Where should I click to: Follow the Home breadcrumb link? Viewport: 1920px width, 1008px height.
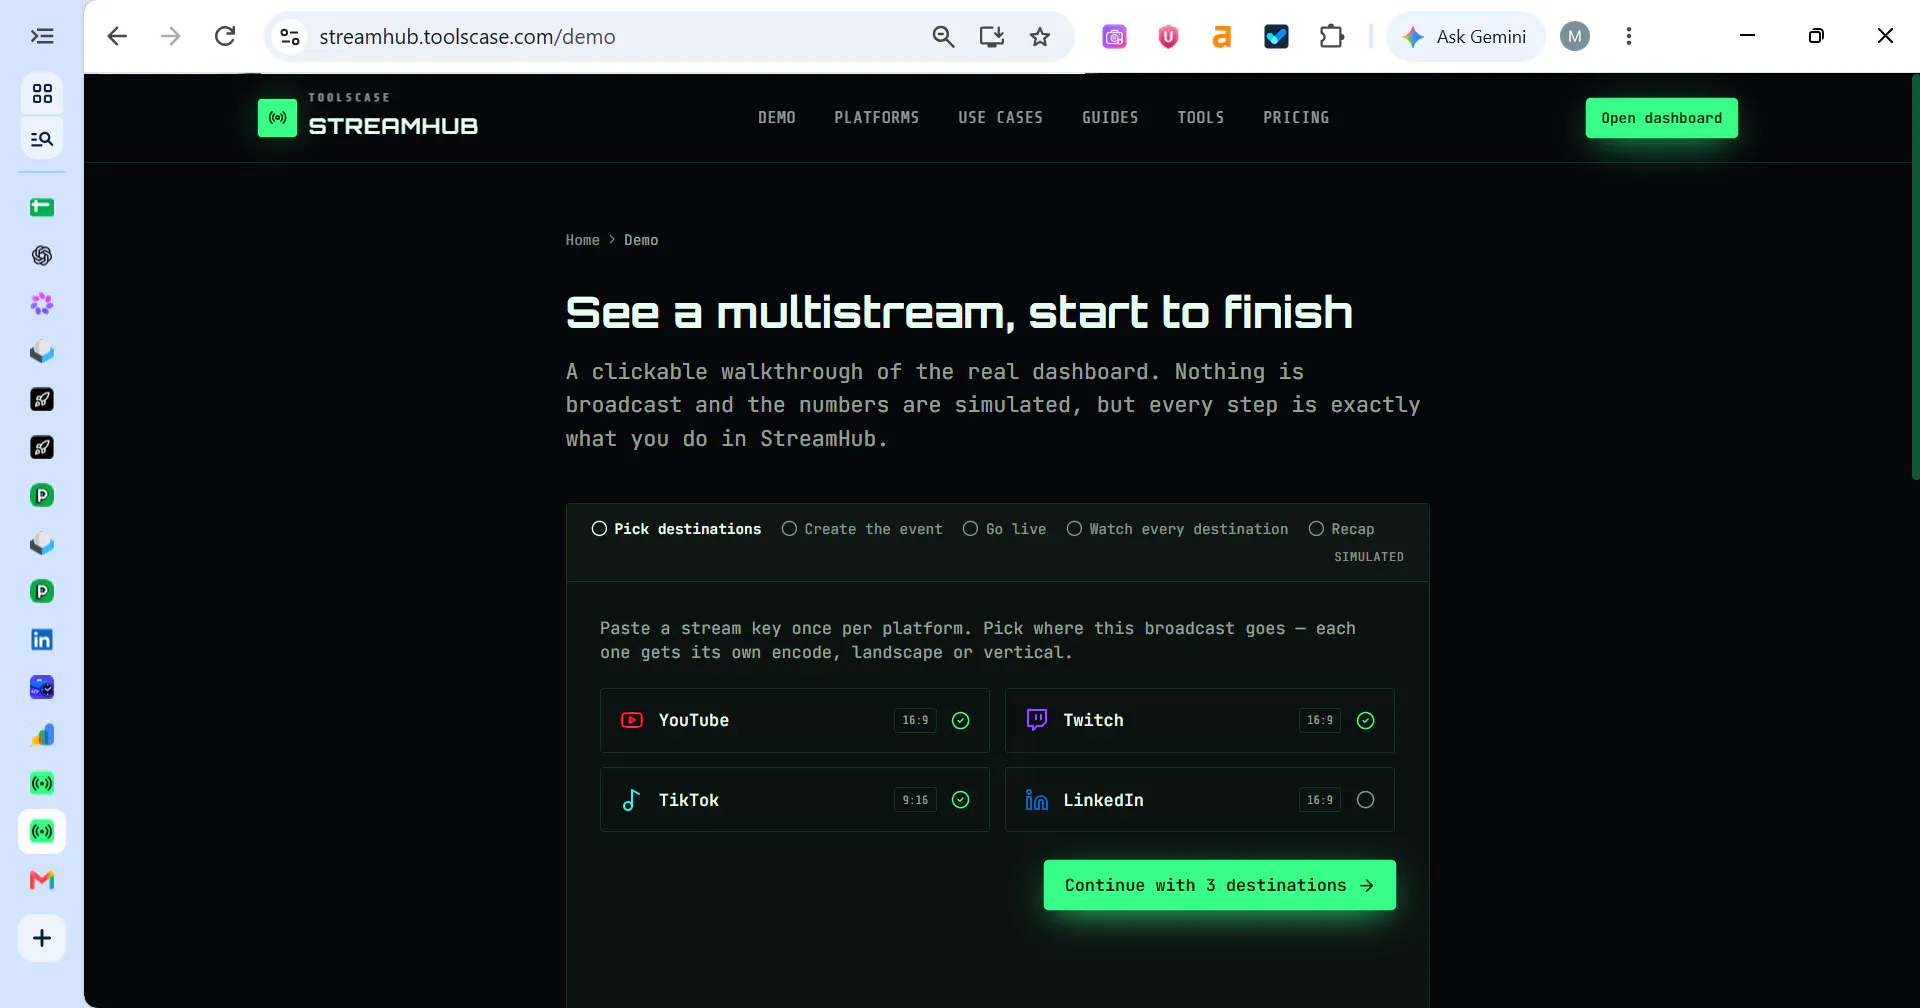(582, 240)
